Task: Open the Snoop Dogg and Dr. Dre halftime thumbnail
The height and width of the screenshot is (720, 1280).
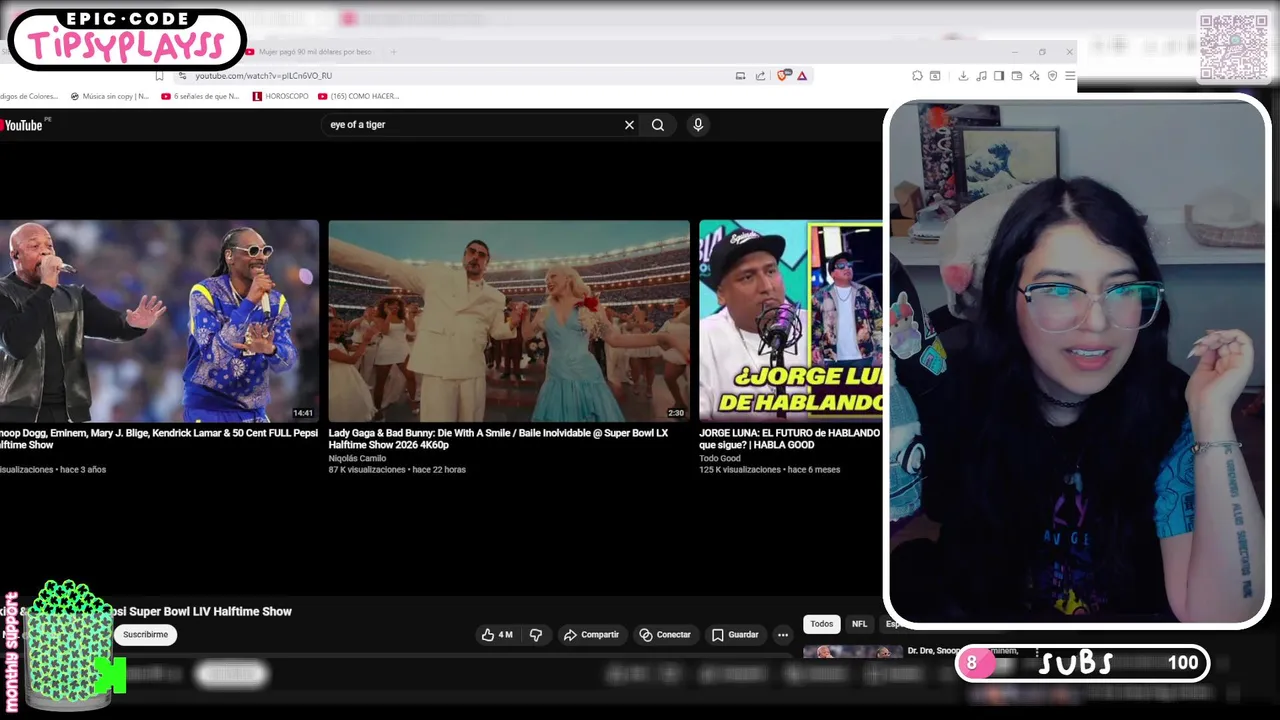Action: pyautogui.click(x=159, y=321)
